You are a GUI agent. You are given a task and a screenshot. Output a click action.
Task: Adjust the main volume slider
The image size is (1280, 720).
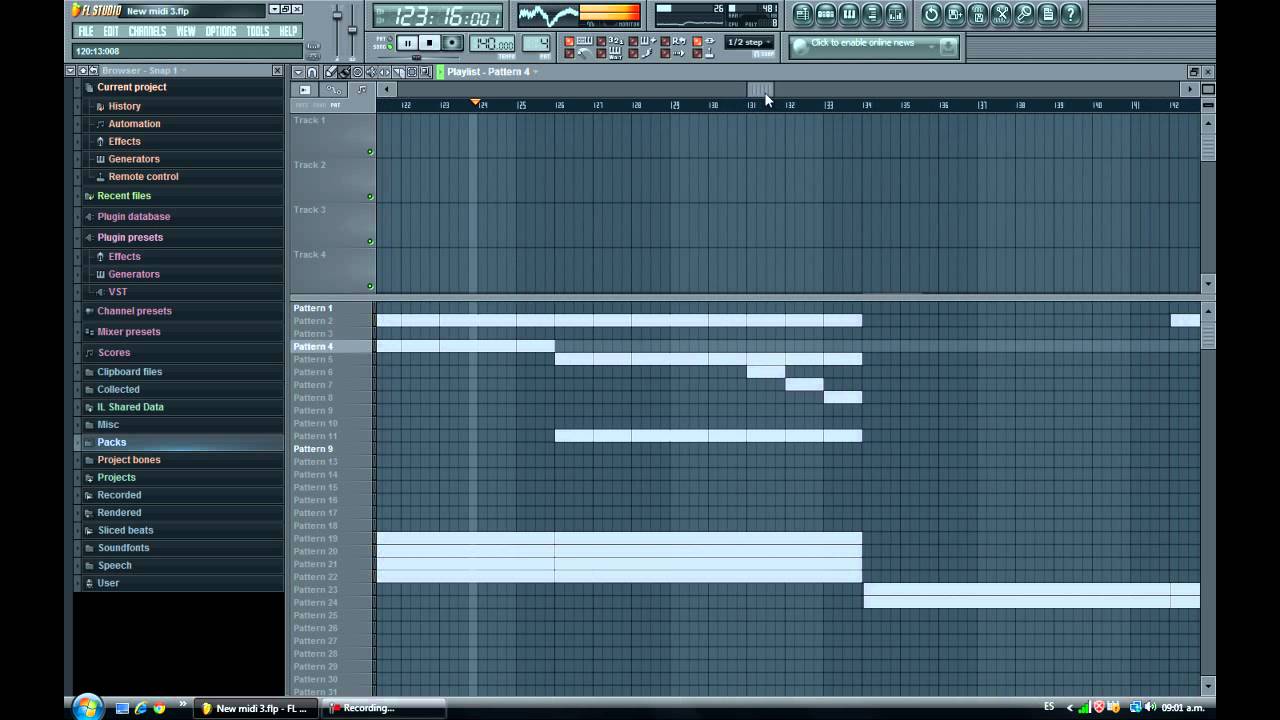pyautogui.click(x=337, y=15)
